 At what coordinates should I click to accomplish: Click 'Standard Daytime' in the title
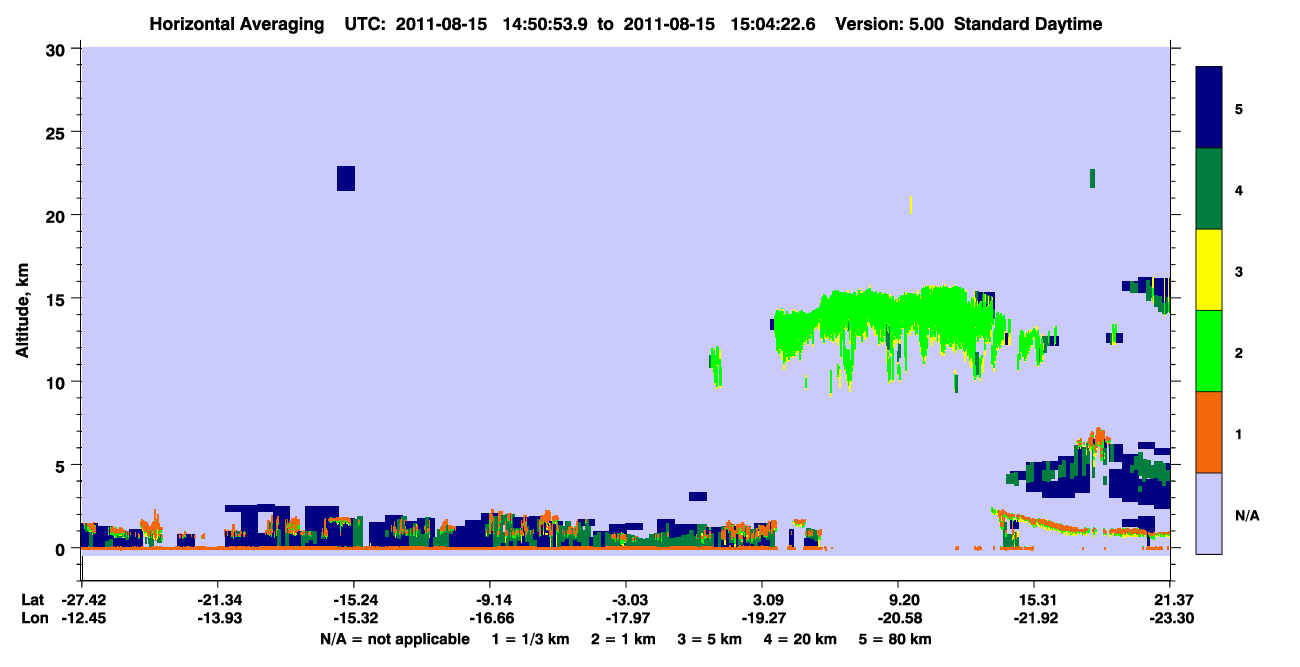(1029, 24)
